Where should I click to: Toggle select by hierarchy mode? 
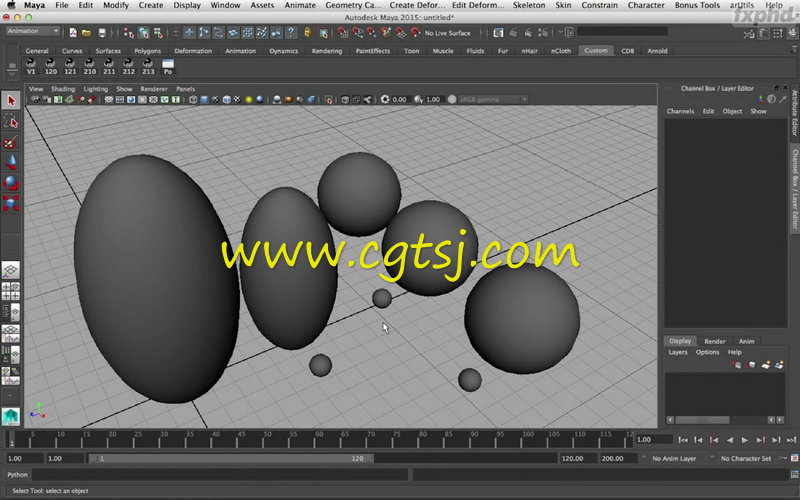pos(129,33)
